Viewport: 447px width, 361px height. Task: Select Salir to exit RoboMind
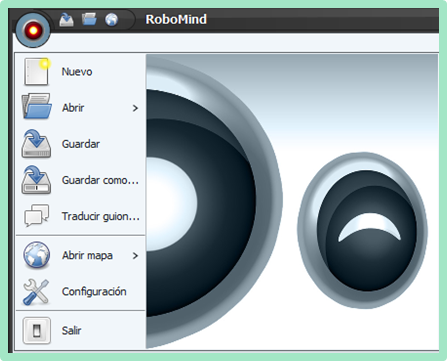point(71,330)
